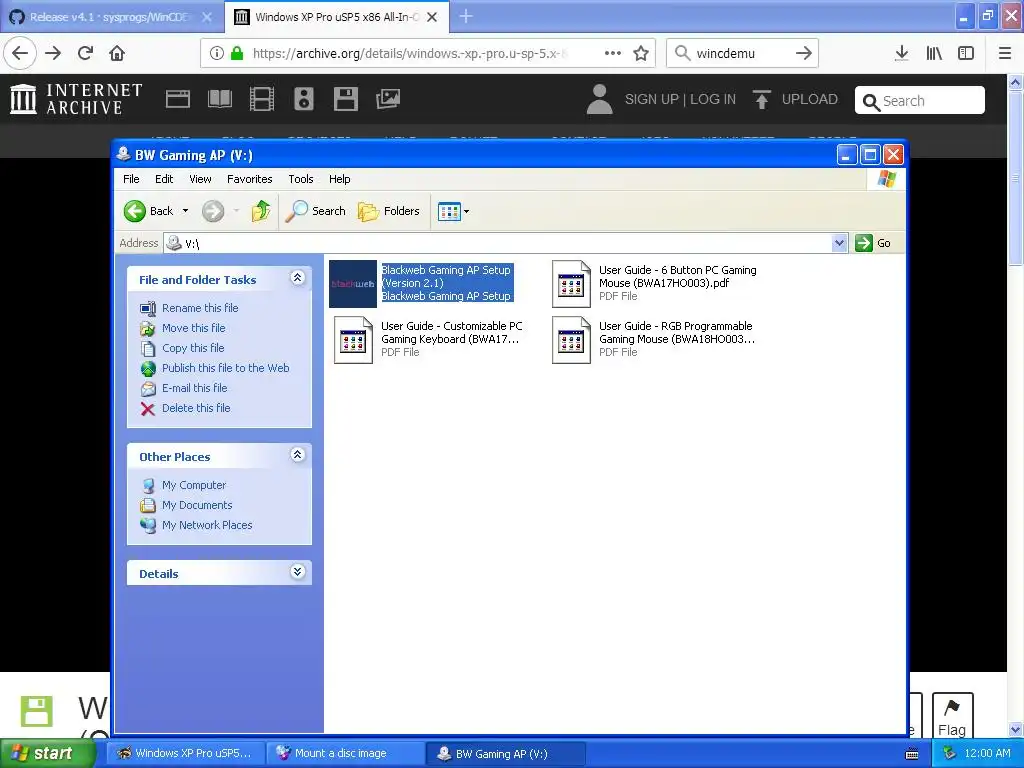The image size is (1024, 768).
Task: Open the File menu in Explorer
Action: click(x=131, y=179)
